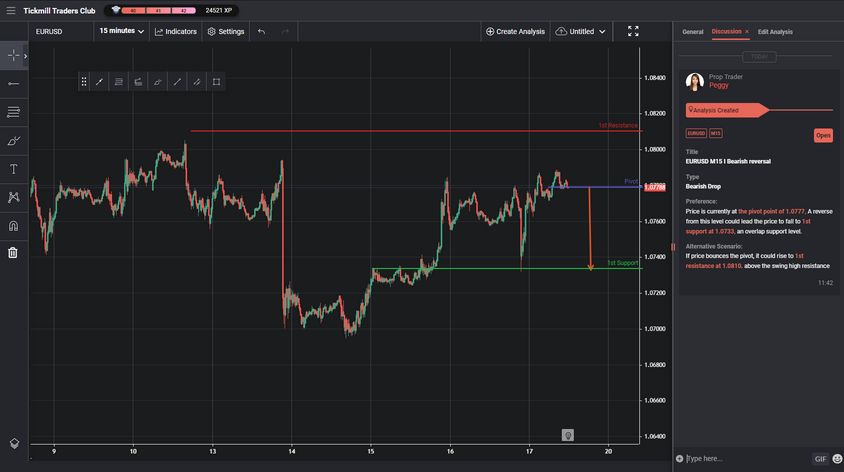Choose the simple line in floating toolbar
The image size is (844, 472).
pyautogui.click(x=177, y=82)
